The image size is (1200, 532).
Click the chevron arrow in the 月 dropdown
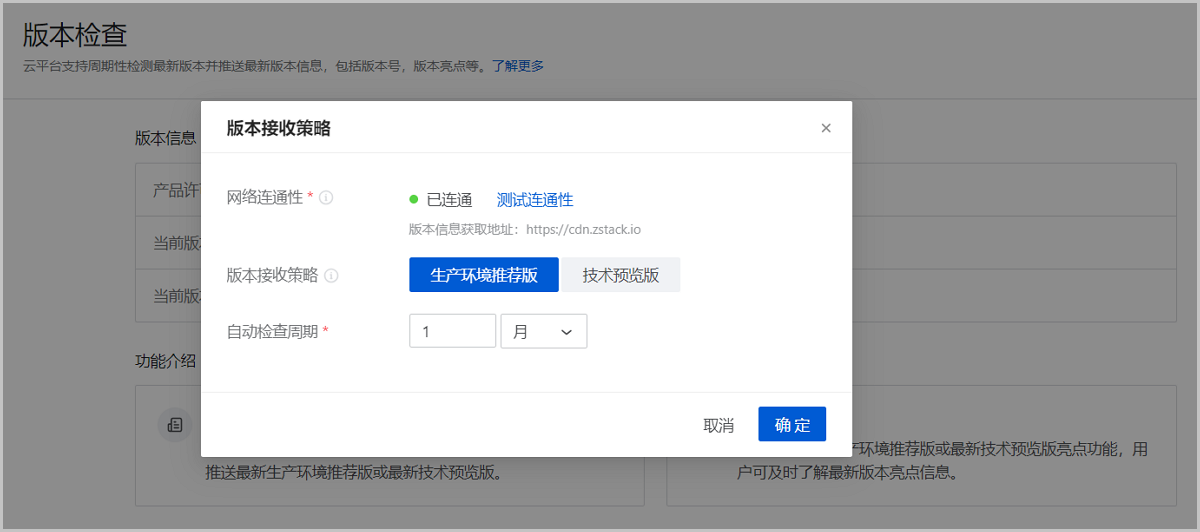point(567,333)
